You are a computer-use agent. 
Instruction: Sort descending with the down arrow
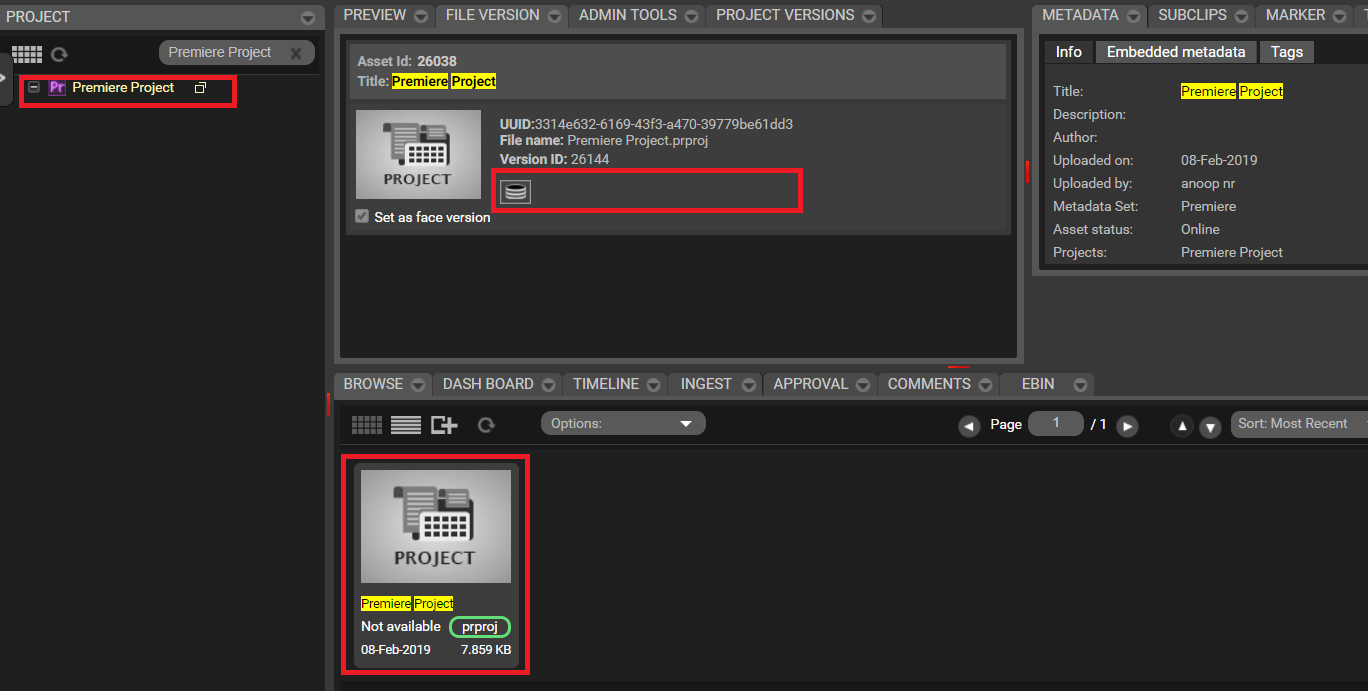(x=1210, y=426)
